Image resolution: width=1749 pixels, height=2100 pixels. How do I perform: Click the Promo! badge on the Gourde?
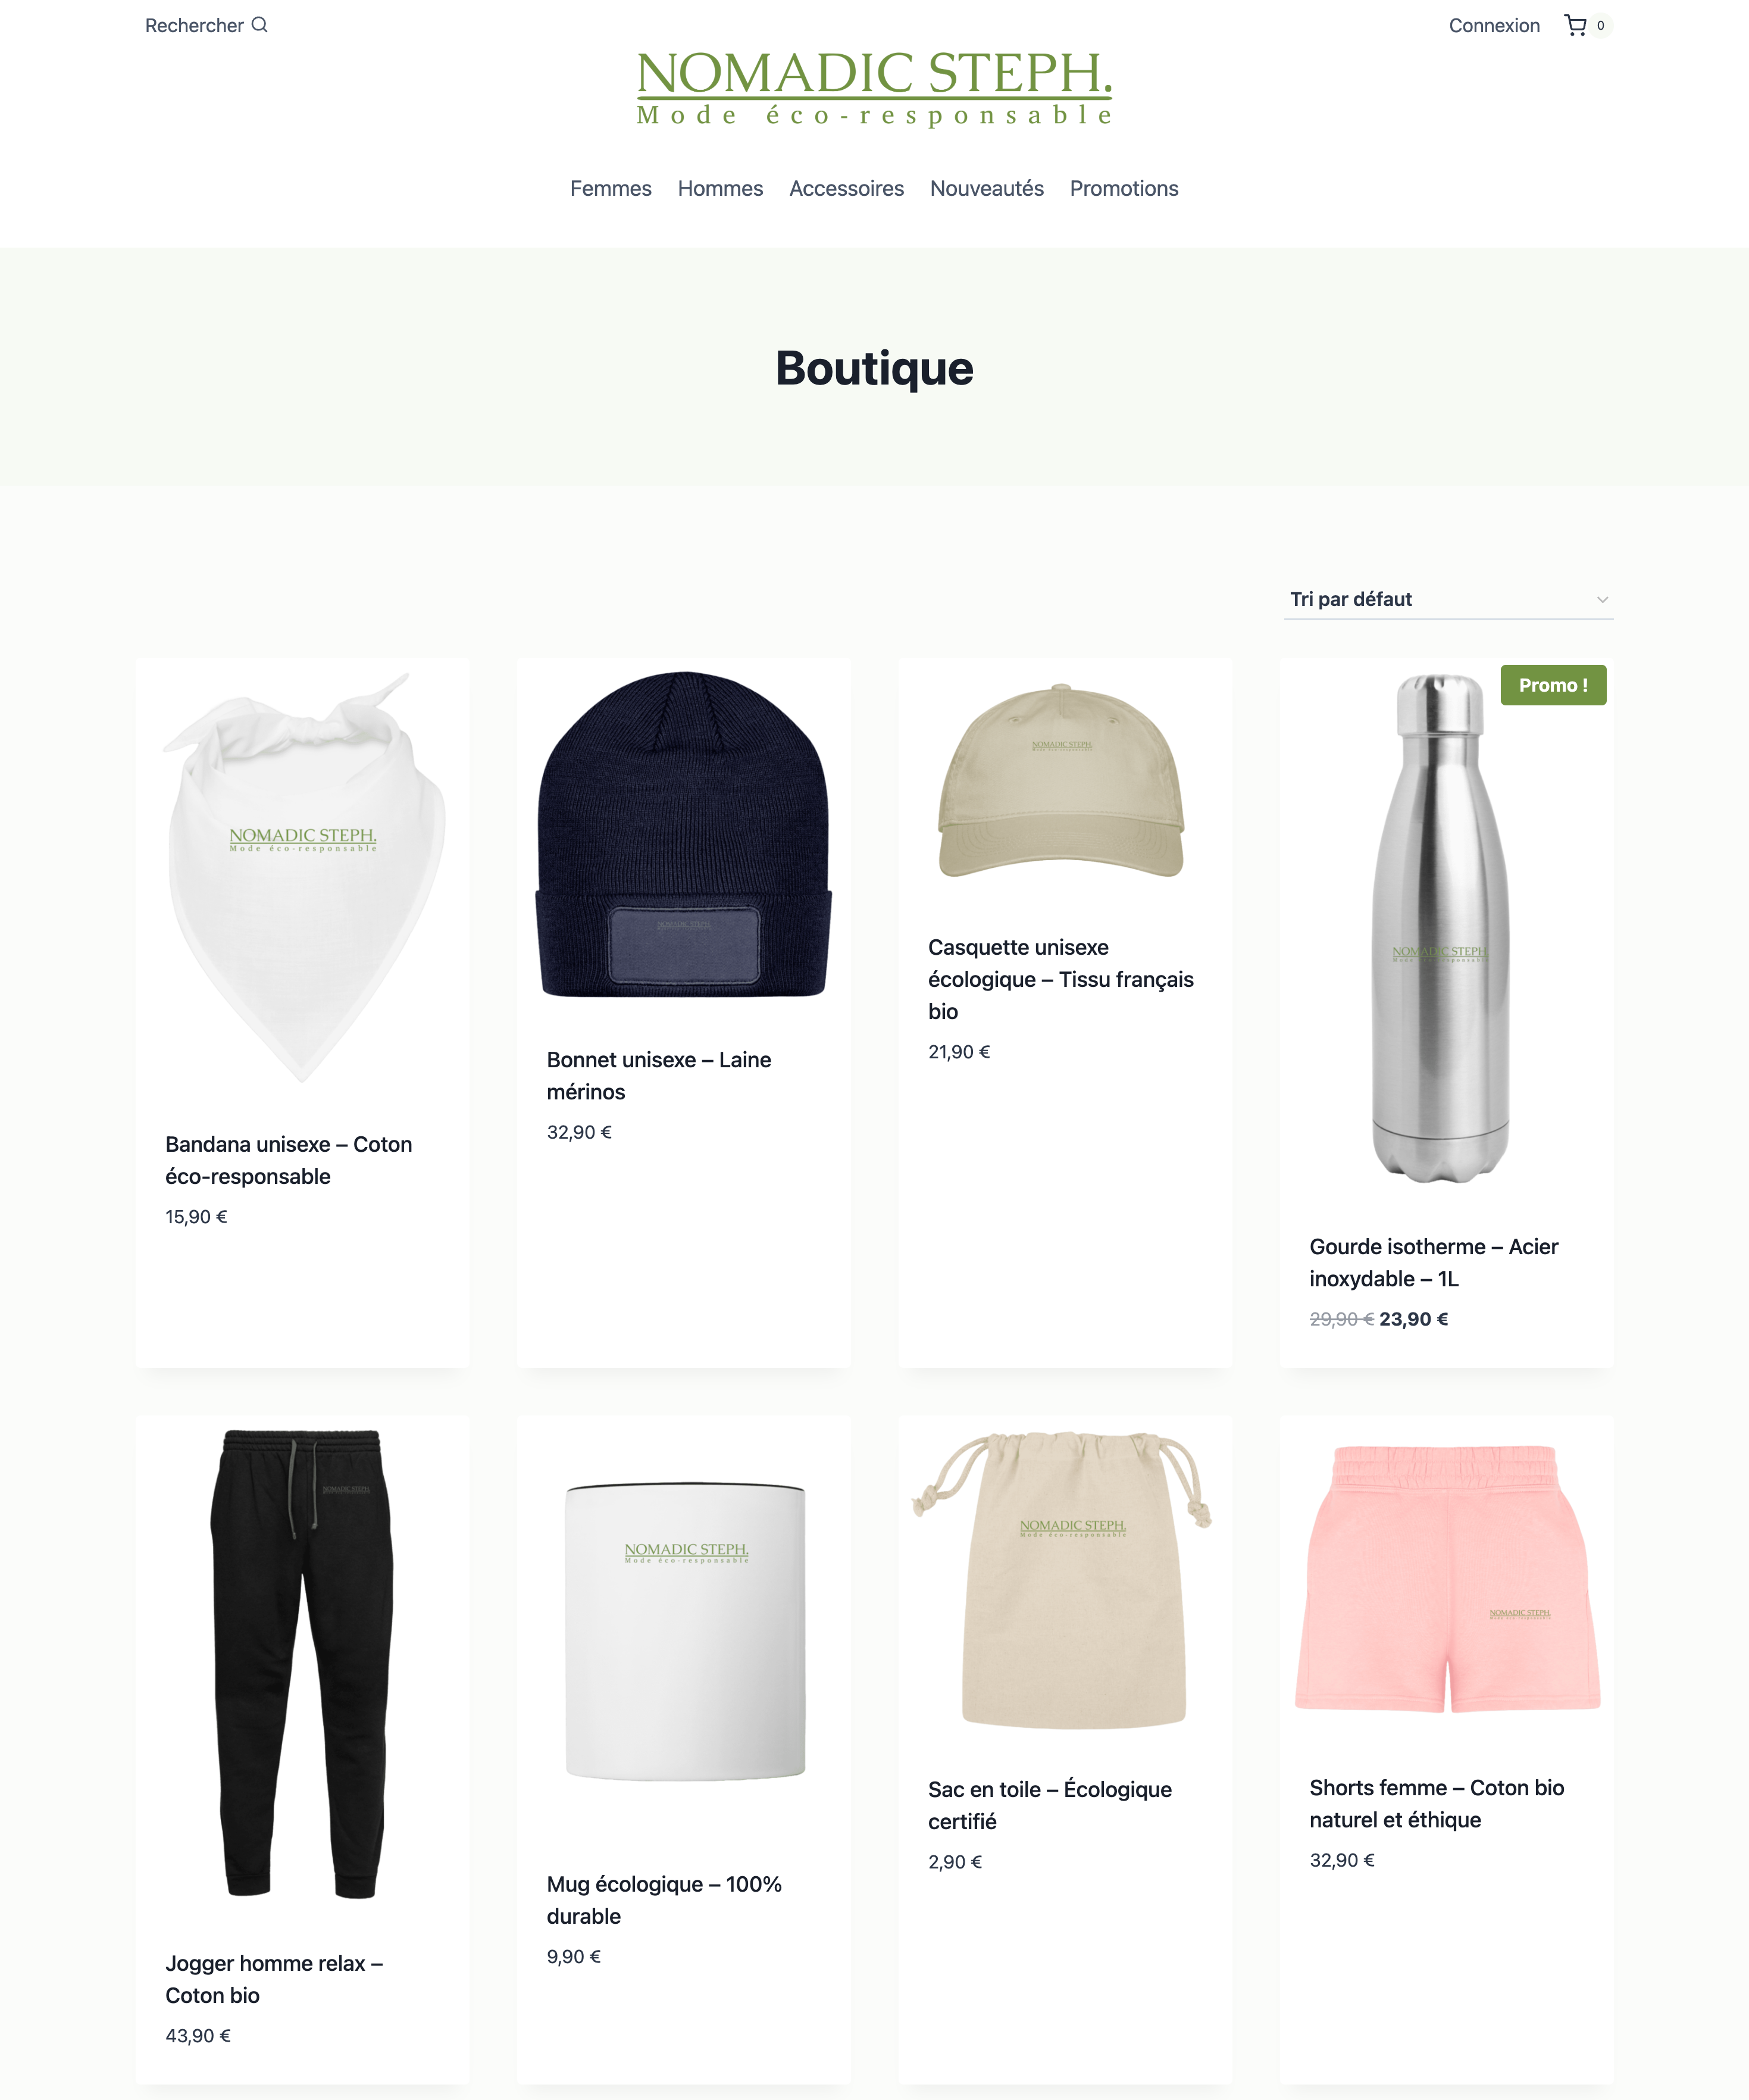(x=1552, y=685)
